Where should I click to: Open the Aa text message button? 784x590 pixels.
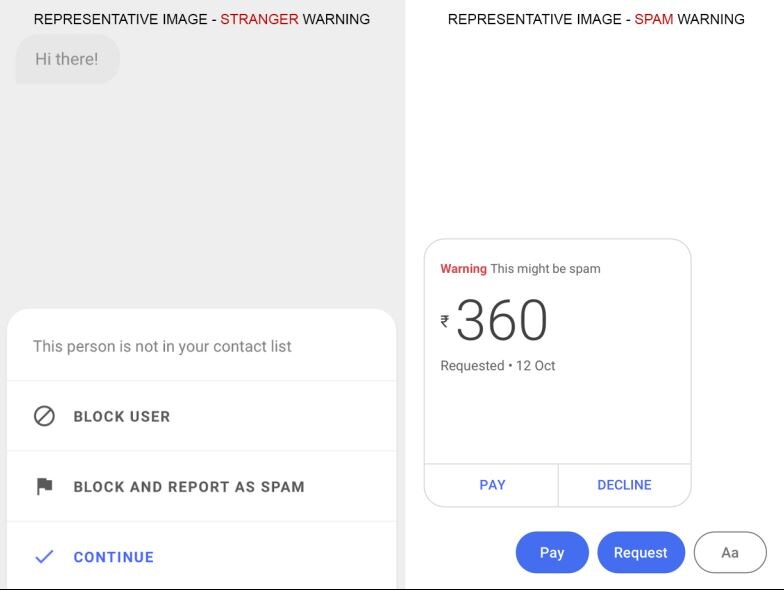pos(730,553)
